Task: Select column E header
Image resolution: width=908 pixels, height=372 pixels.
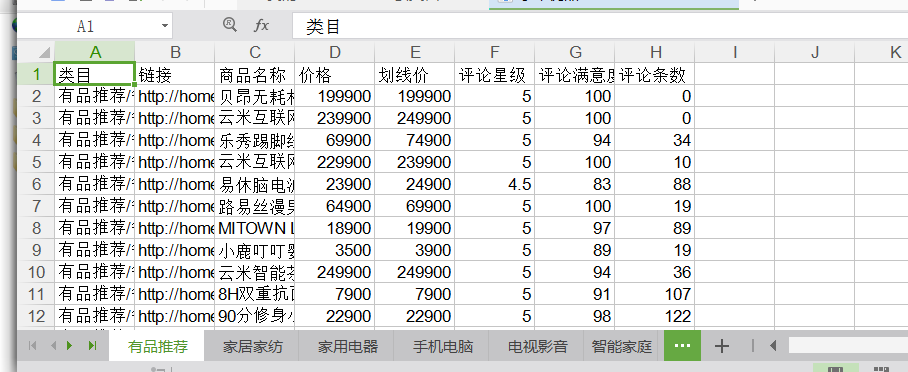Action: [415, 52]
